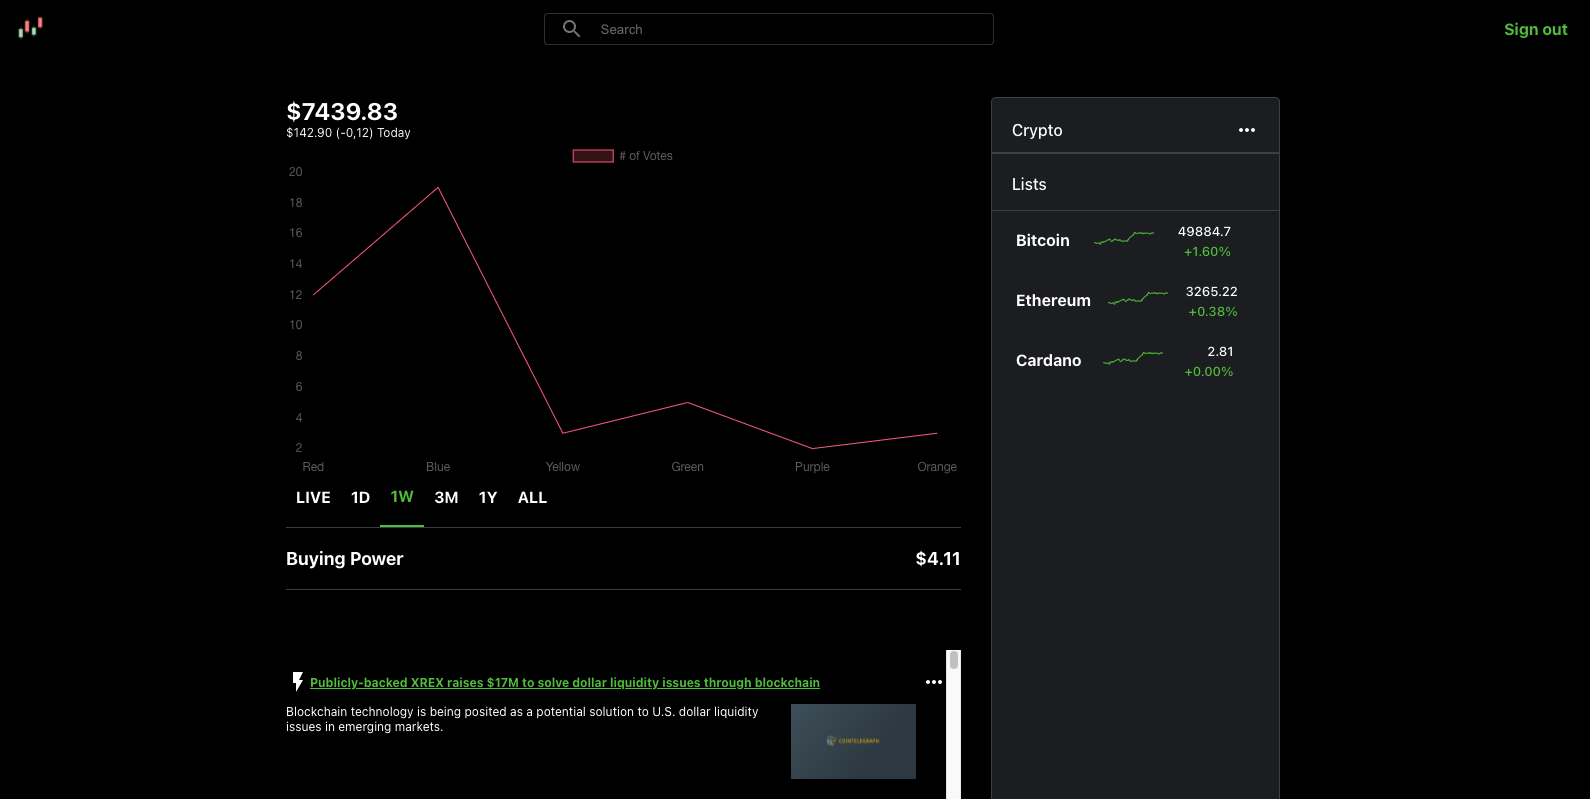Click the Cointelegraph article thumbnail
This screenshot has width=1590, height=799.
coord(853,741)
